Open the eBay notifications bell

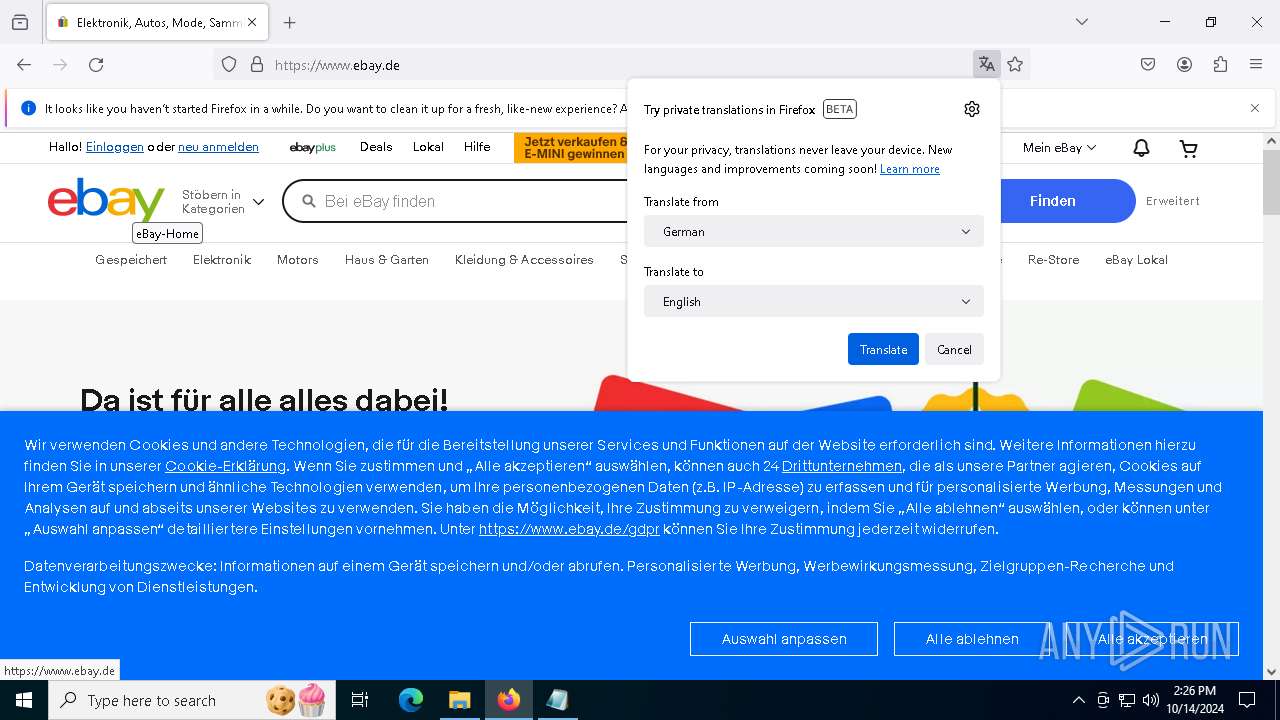tap(1141, 148)
